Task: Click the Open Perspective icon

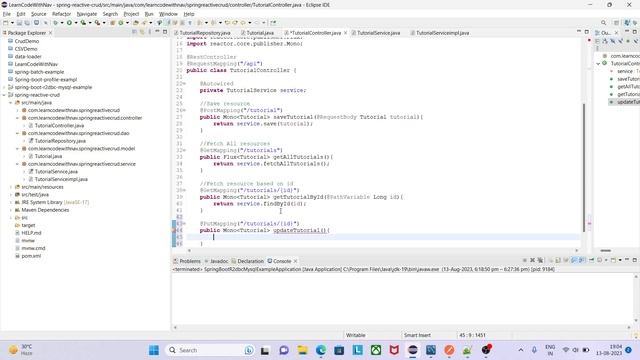Action: [617, 23]
